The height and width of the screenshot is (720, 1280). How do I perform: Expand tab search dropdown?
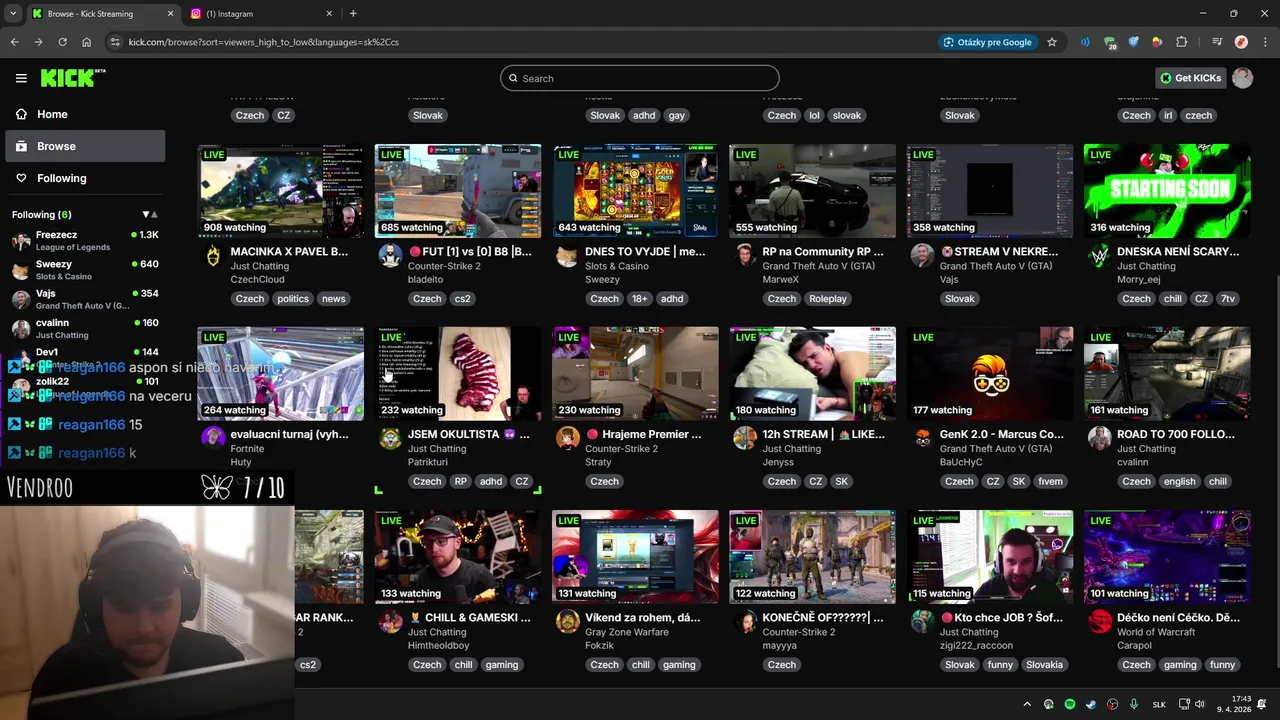click(x=13, y=14)
